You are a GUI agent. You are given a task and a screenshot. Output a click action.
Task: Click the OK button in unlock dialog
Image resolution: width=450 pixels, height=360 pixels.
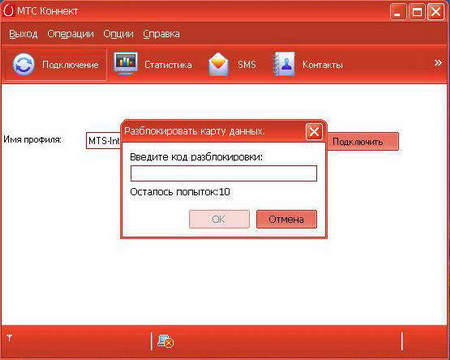click(x=219, y=219)
